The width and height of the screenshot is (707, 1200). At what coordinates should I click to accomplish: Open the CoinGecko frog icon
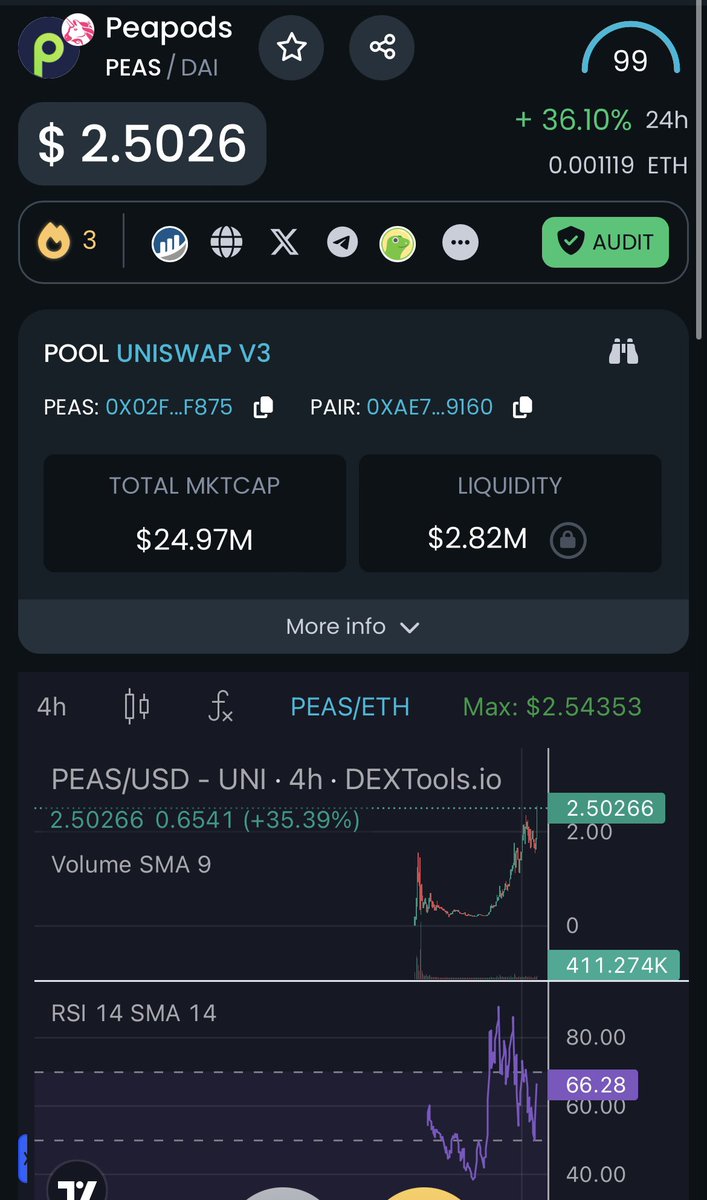point(398,243)
